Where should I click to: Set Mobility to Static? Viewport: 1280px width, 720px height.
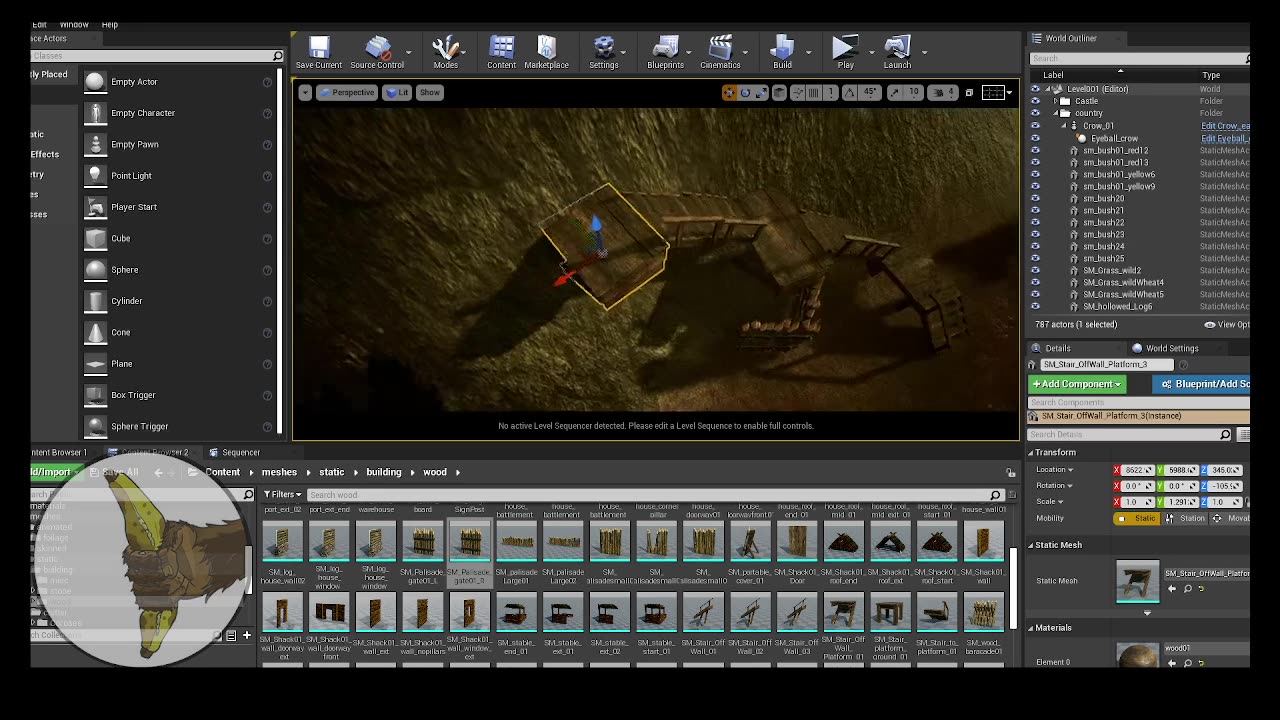pyautogui.click(x=1138, y=518)
